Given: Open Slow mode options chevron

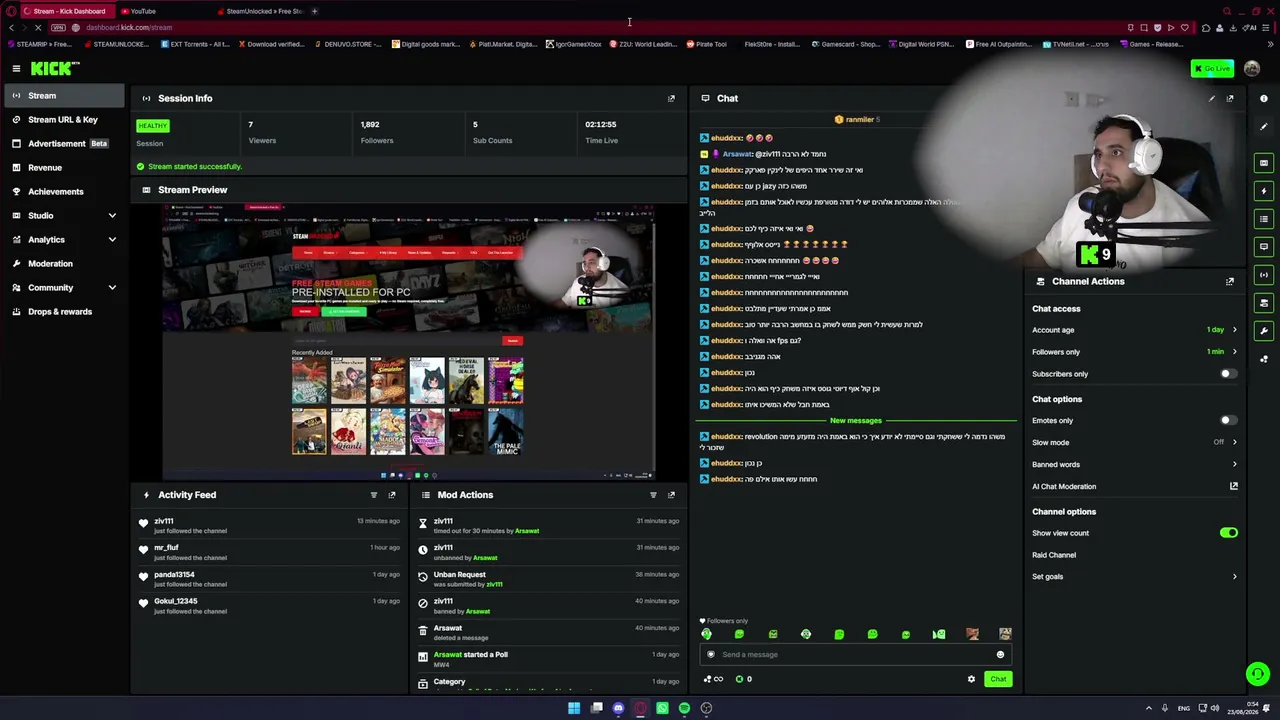Looking at the screenshot, I should (x=1234, y=442).
